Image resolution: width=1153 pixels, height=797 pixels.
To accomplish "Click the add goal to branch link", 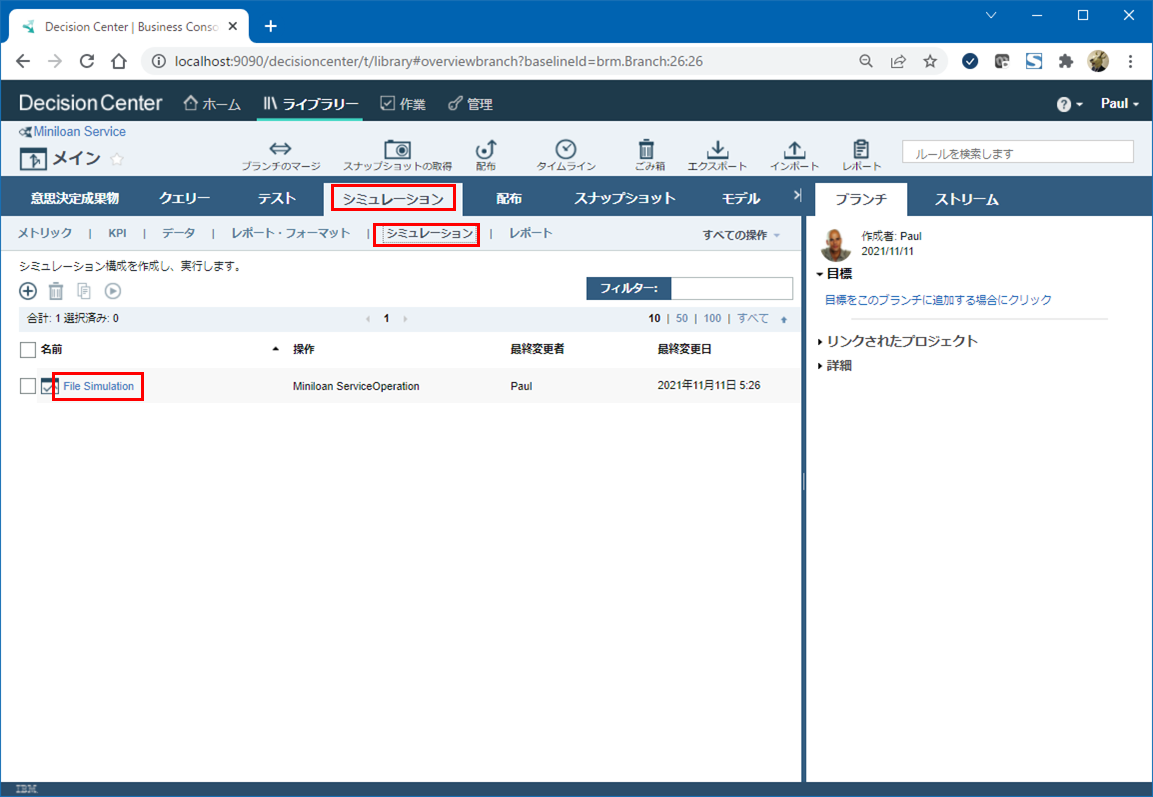I will click(x=938, y=300).
